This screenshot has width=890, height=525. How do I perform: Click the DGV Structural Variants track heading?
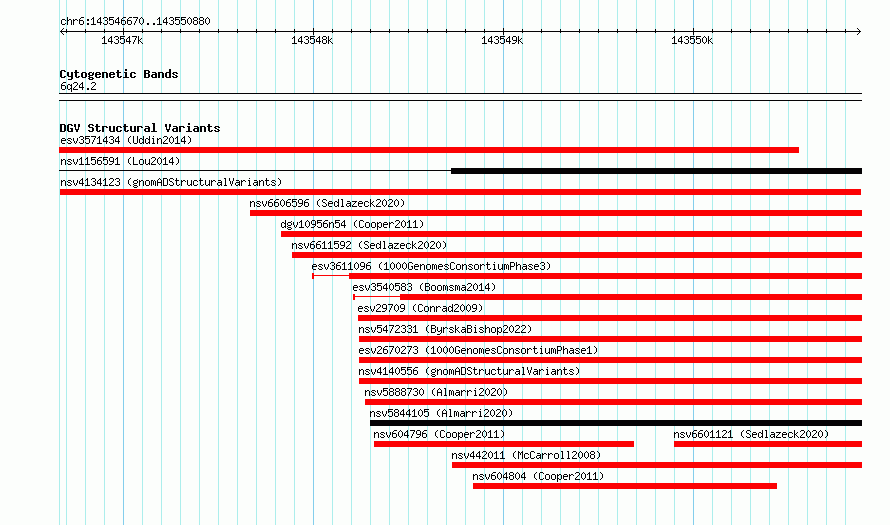(140, 128)
